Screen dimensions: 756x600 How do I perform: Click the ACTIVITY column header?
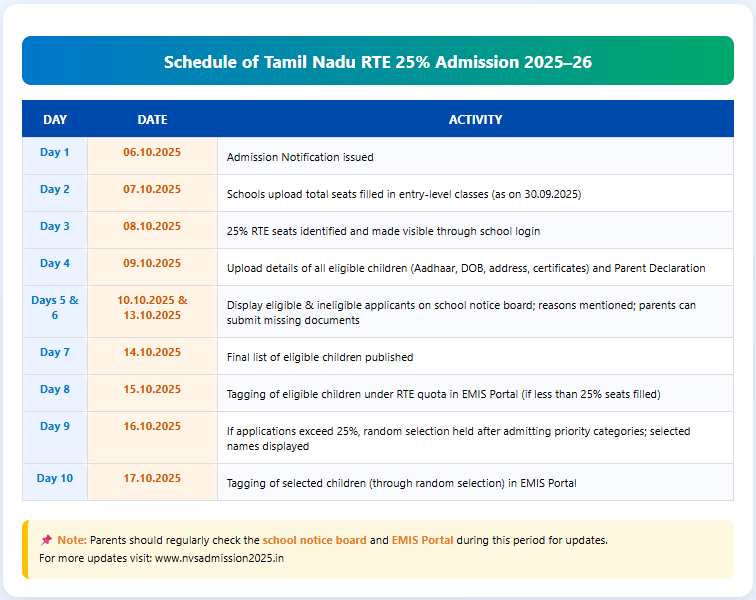pyautogui.click(x=475, y=120)
